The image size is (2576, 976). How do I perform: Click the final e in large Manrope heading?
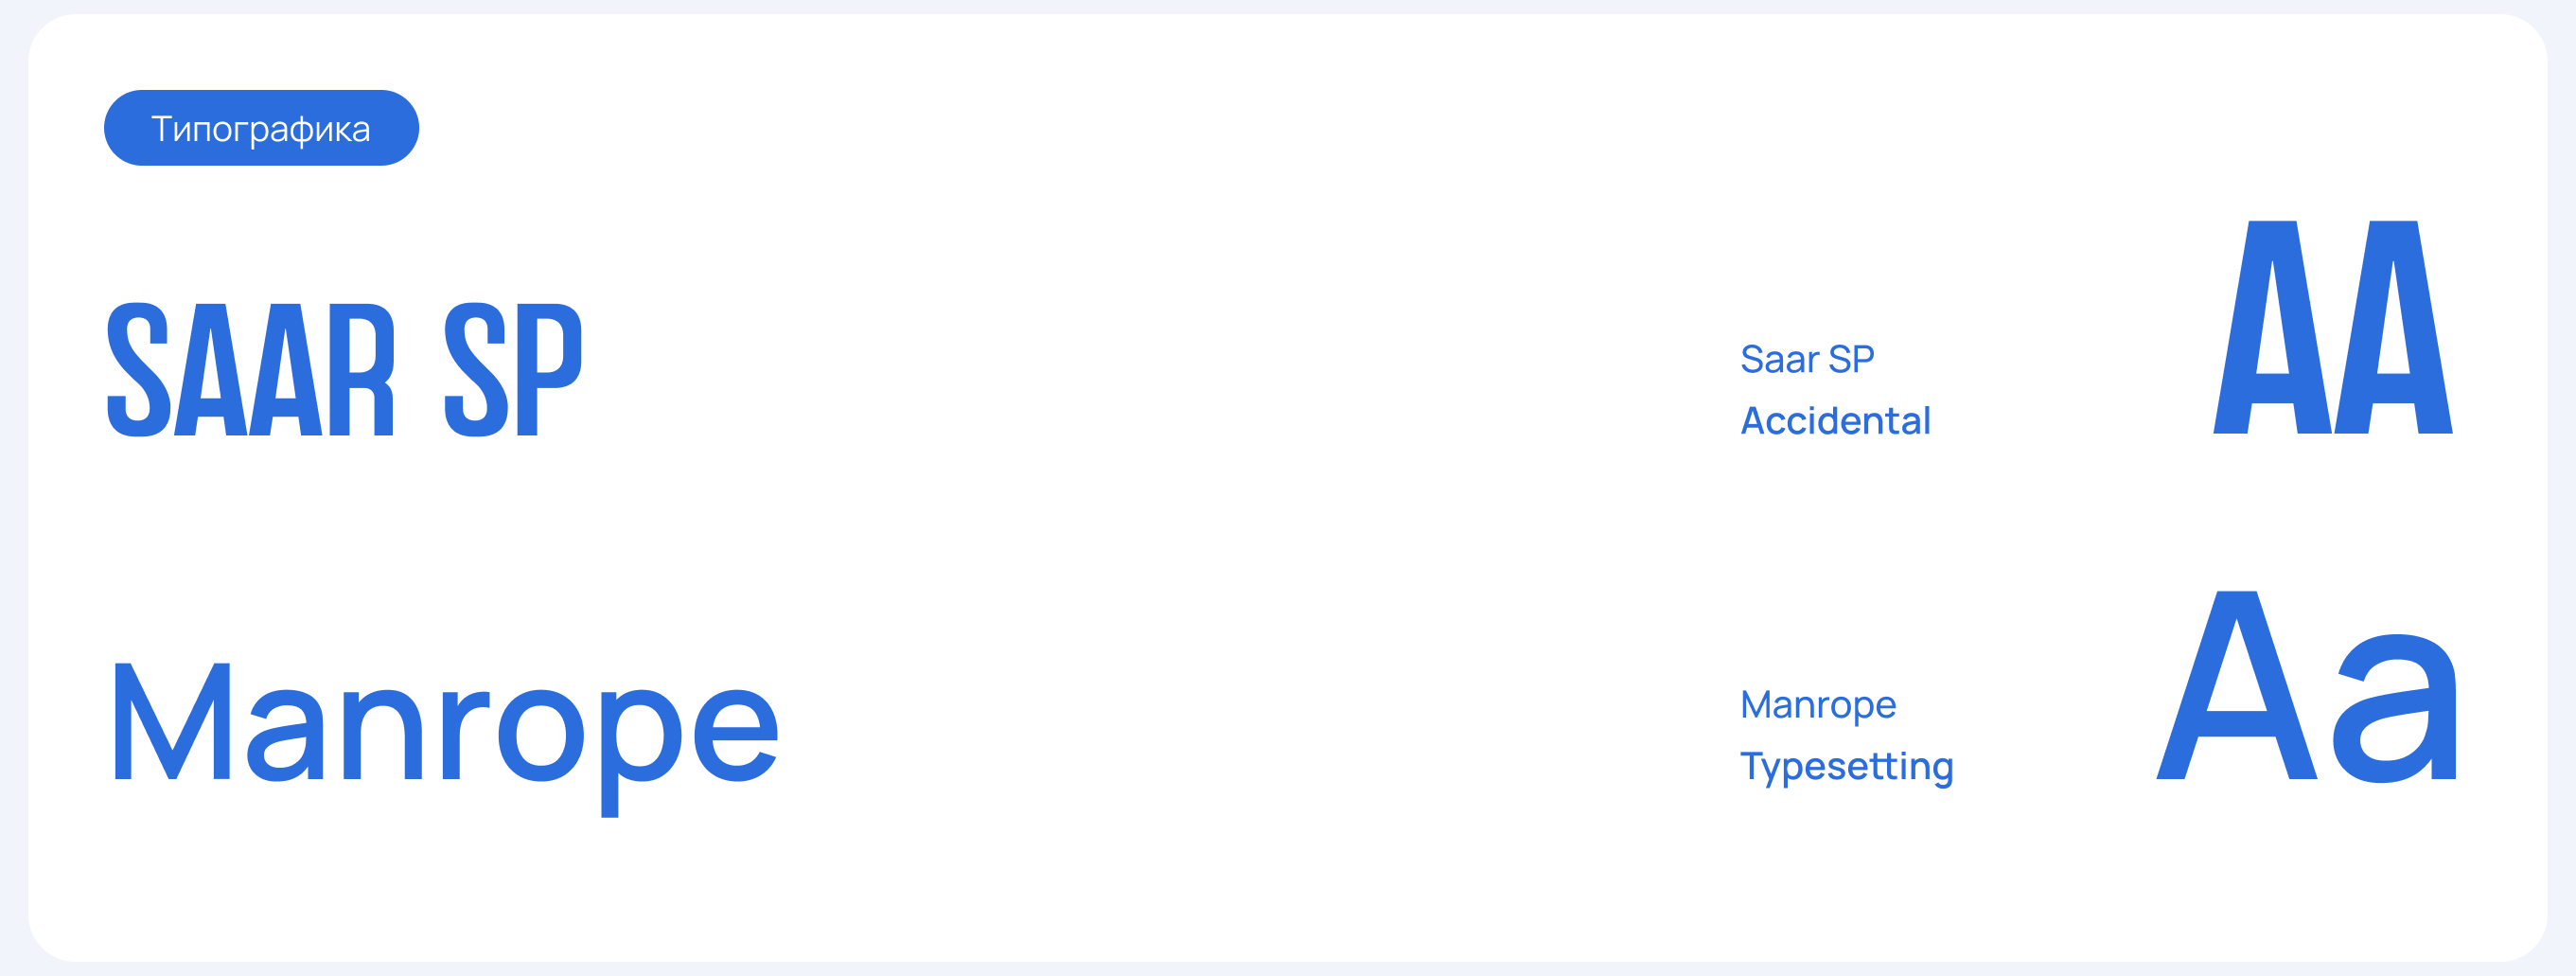(735, 733)
